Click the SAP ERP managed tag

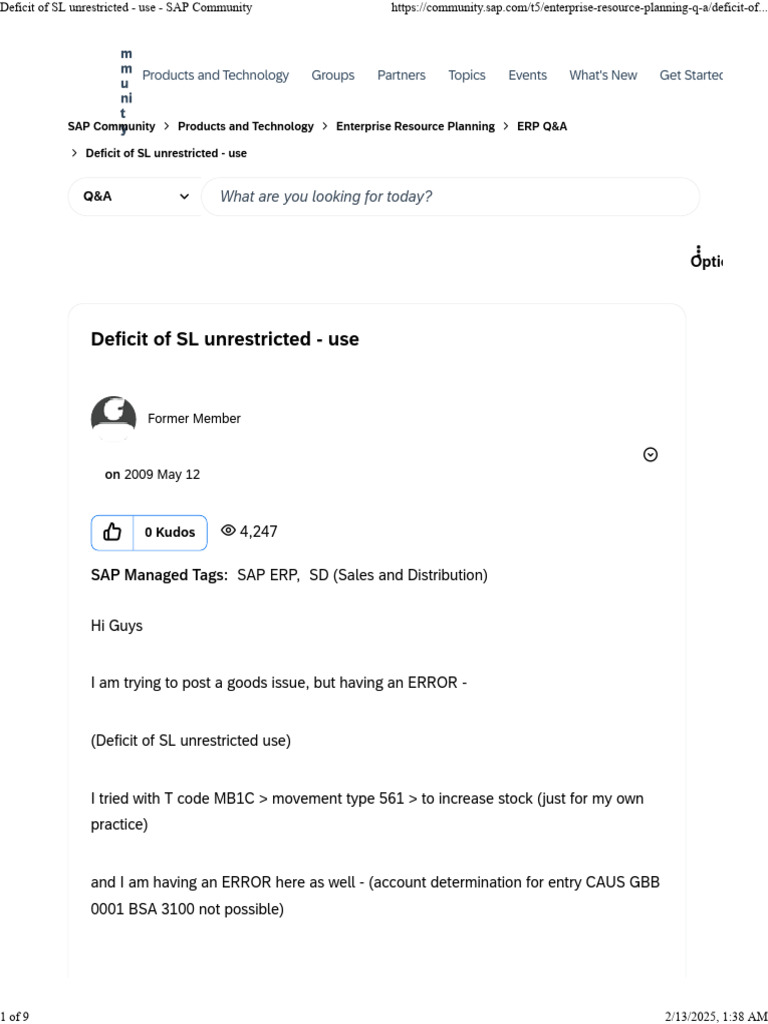pyautogui.click(x=267, y=575)
